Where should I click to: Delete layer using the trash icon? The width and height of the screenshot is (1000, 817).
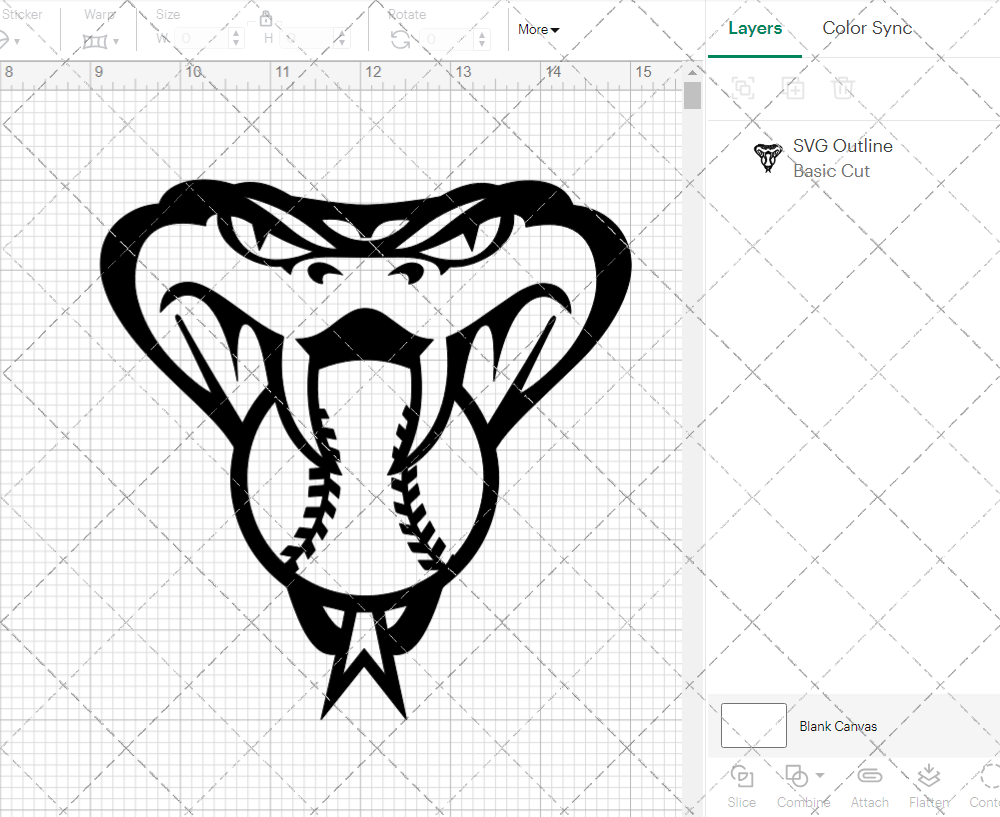click(844, 88)
